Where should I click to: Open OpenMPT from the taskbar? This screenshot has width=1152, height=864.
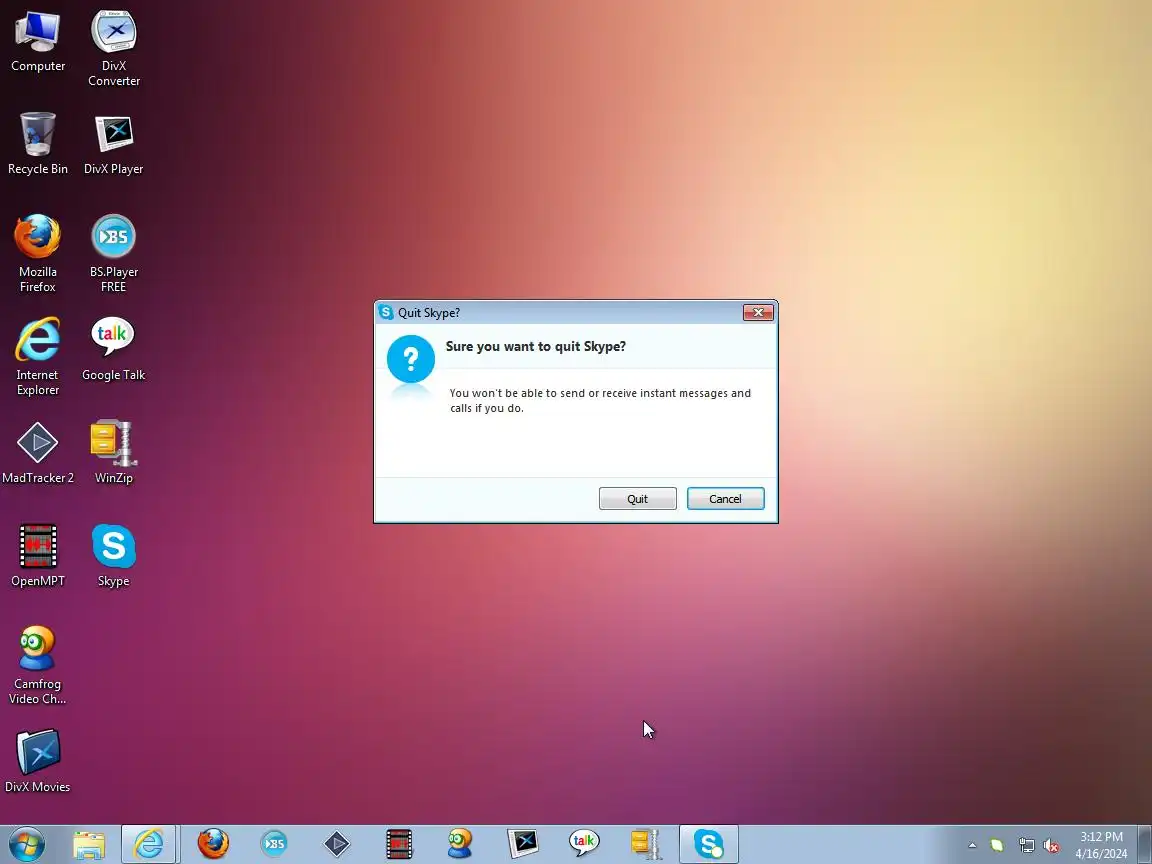(399, 844)
